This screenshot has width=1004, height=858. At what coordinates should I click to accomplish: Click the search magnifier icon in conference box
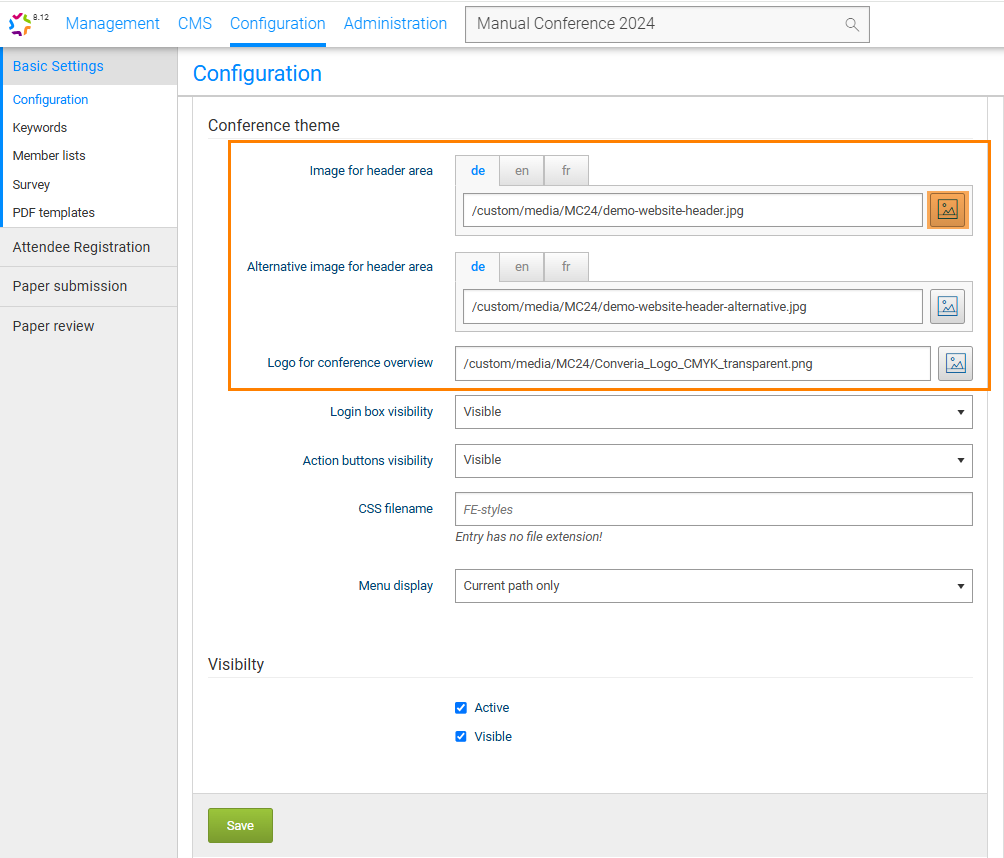852,25
